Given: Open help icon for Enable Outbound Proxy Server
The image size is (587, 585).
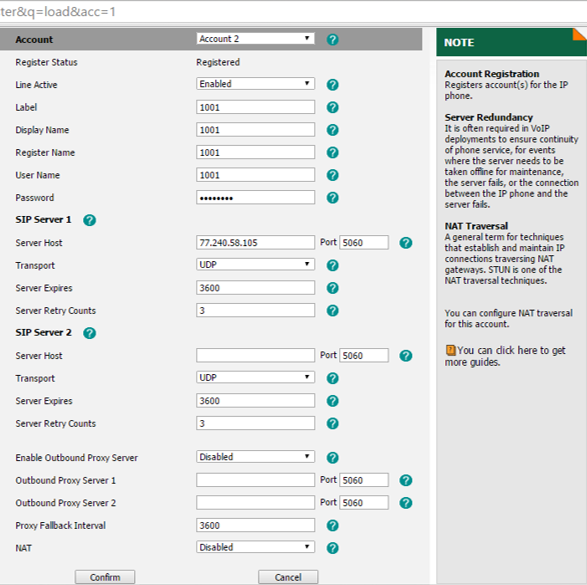Looking at the screenshot, I should 332,457.
